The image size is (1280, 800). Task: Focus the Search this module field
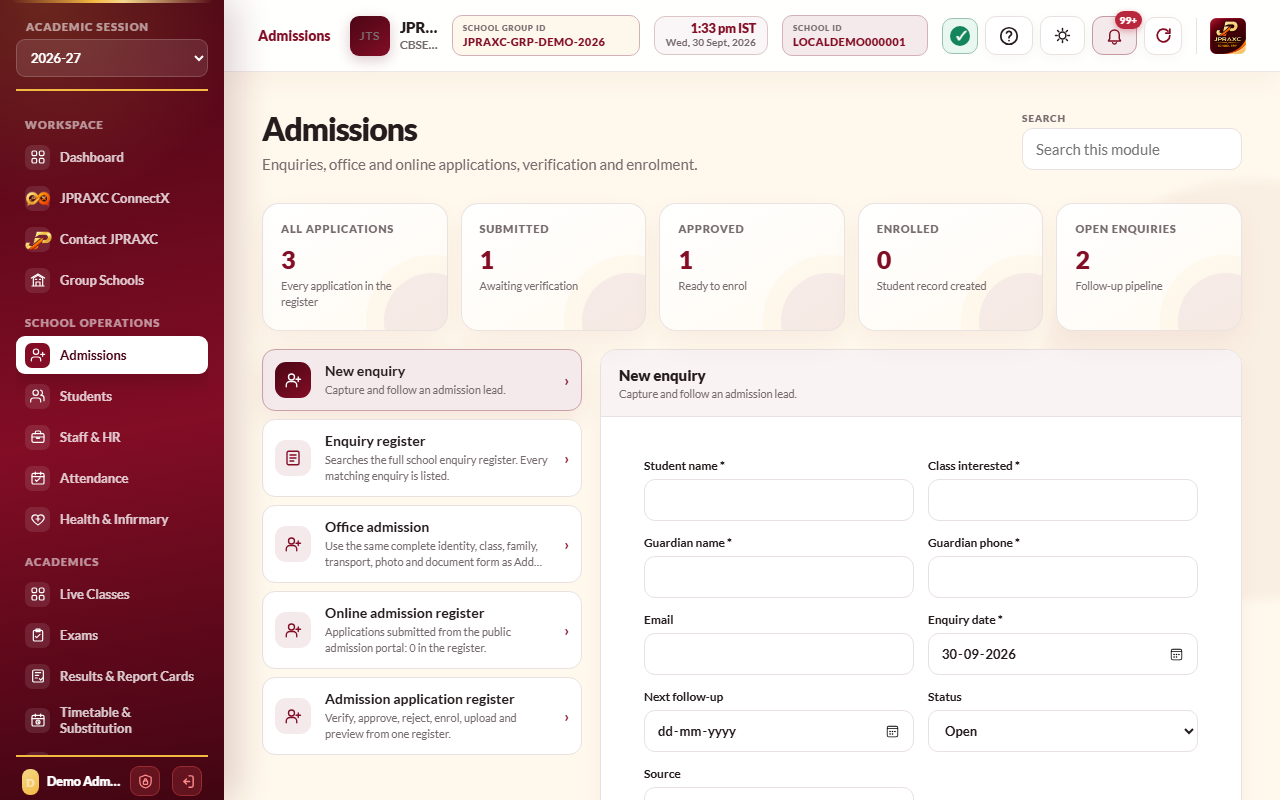(x=1132, y=149)
